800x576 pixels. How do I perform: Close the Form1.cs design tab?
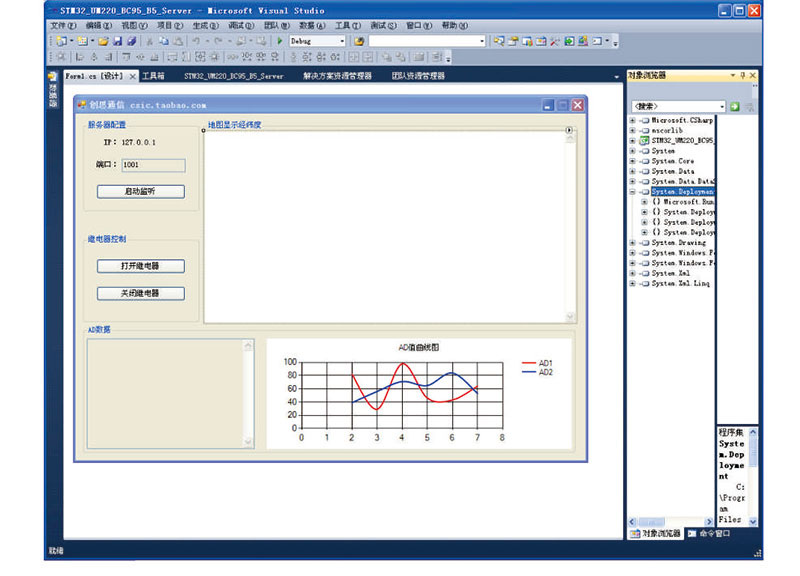point(133,77)
